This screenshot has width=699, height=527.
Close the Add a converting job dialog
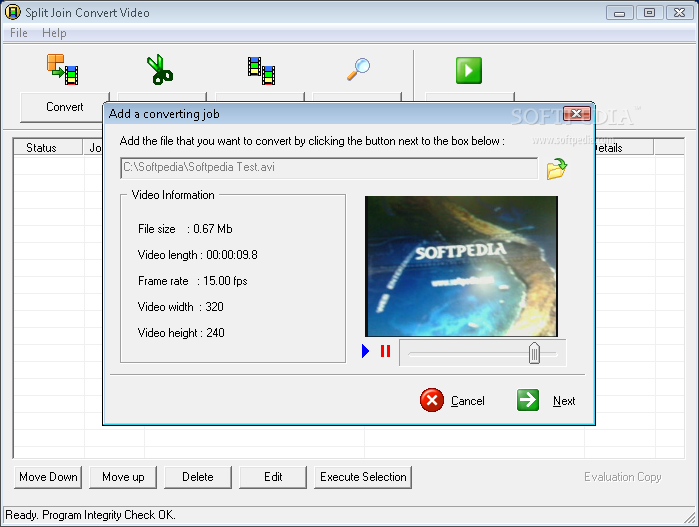pos(576,114)
